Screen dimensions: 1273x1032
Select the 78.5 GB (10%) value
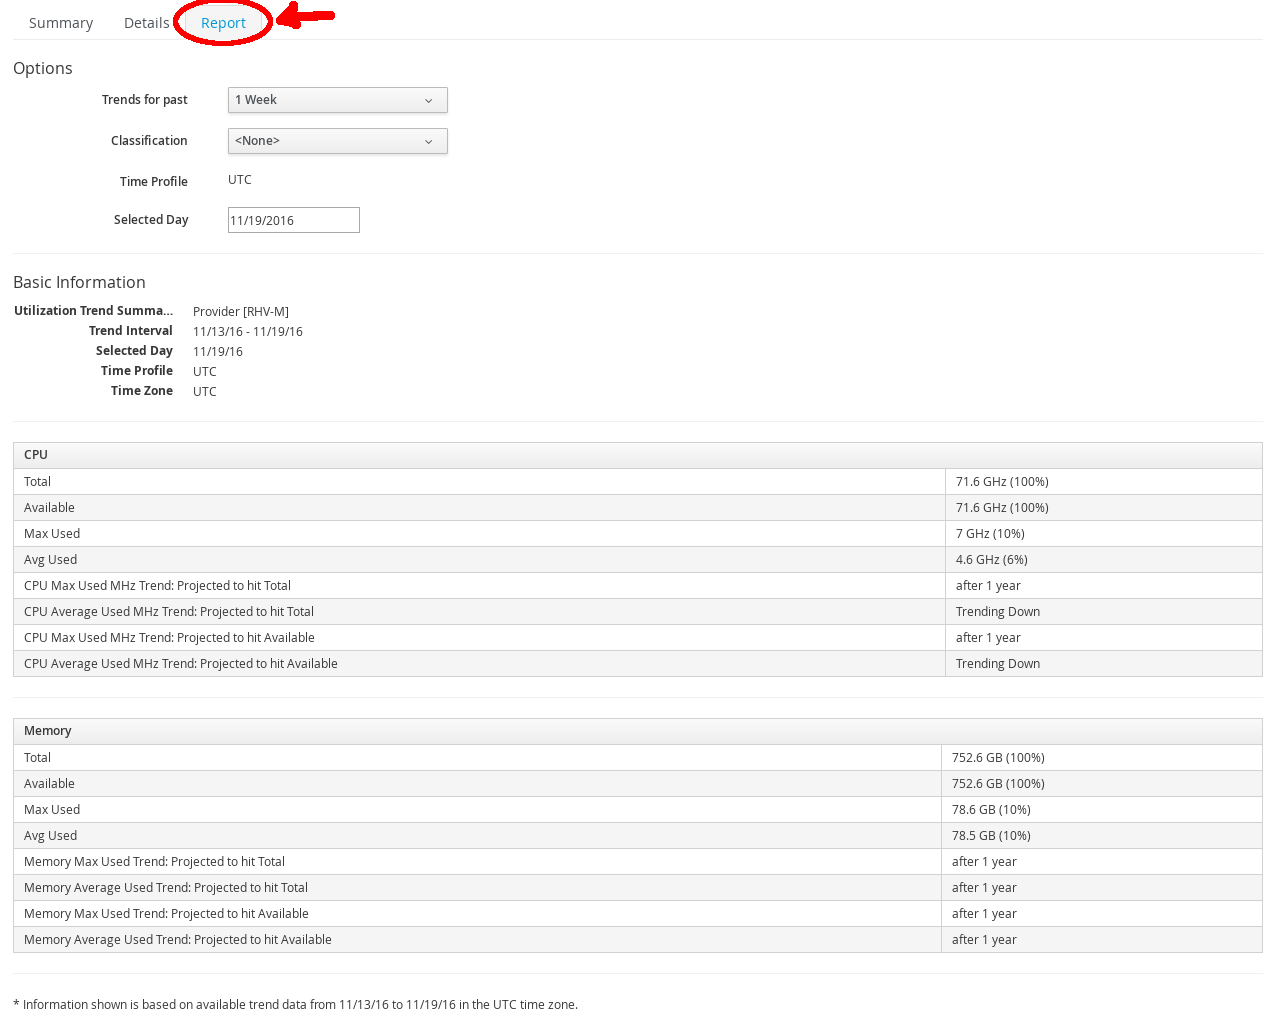point(991,836)
